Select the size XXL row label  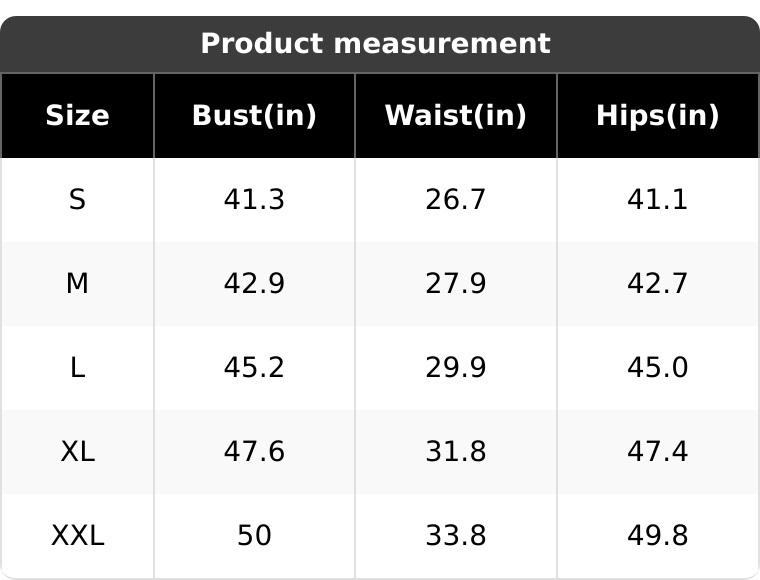click(77, 536)
